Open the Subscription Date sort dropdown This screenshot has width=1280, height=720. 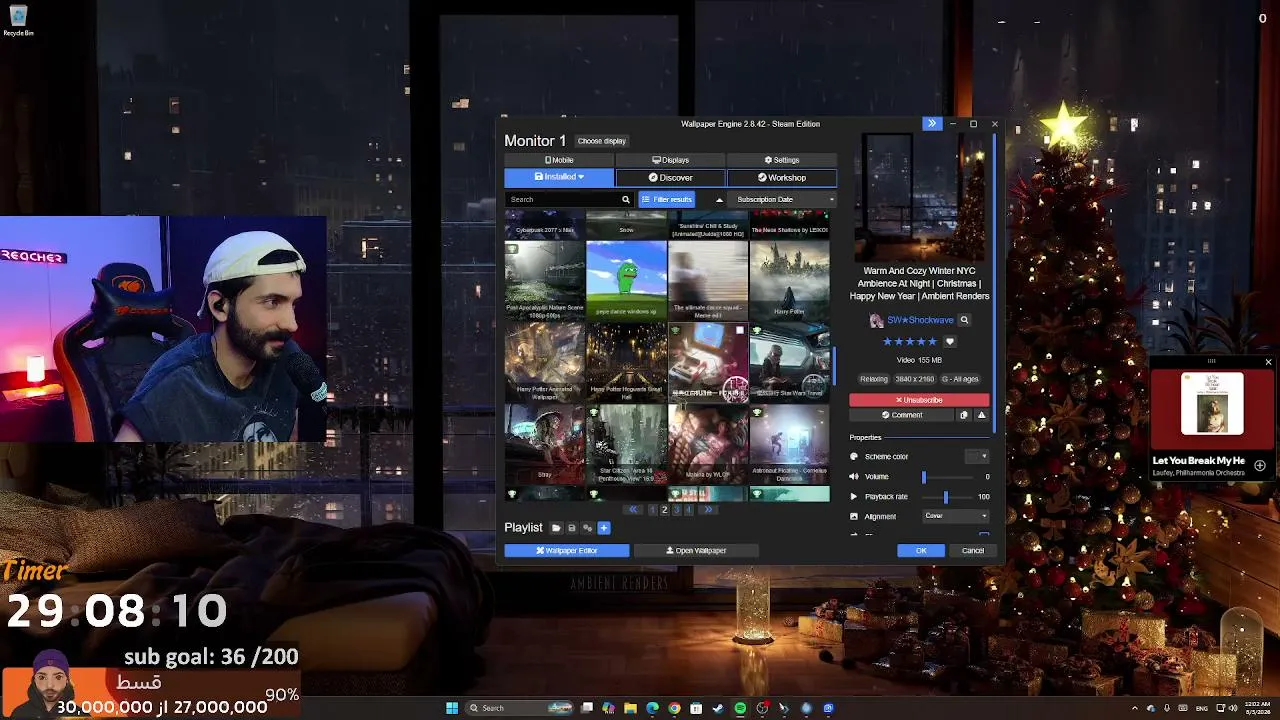click(784, 199)
